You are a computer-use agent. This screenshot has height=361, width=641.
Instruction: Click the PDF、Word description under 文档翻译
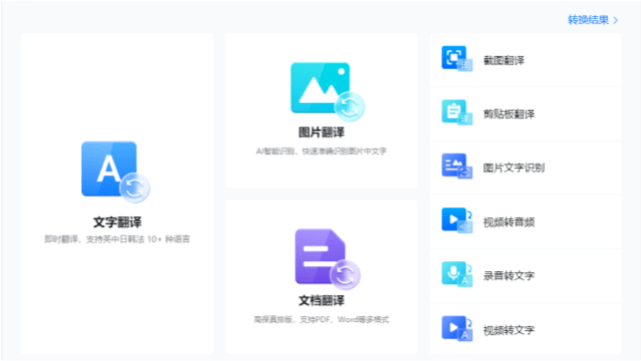[321, 319]
